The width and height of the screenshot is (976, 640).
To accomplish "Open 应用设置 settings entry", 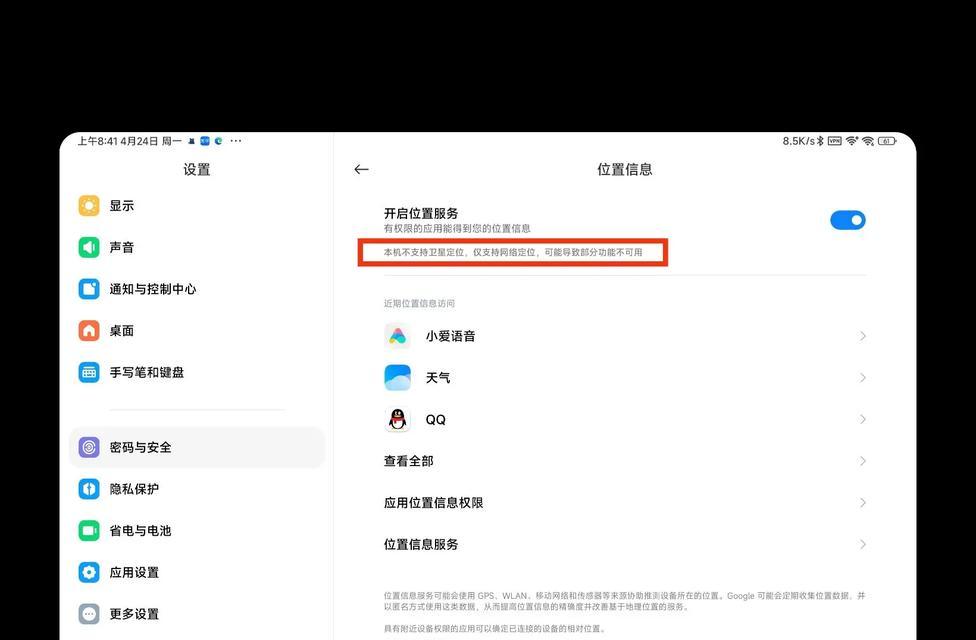I will point(197,572).
